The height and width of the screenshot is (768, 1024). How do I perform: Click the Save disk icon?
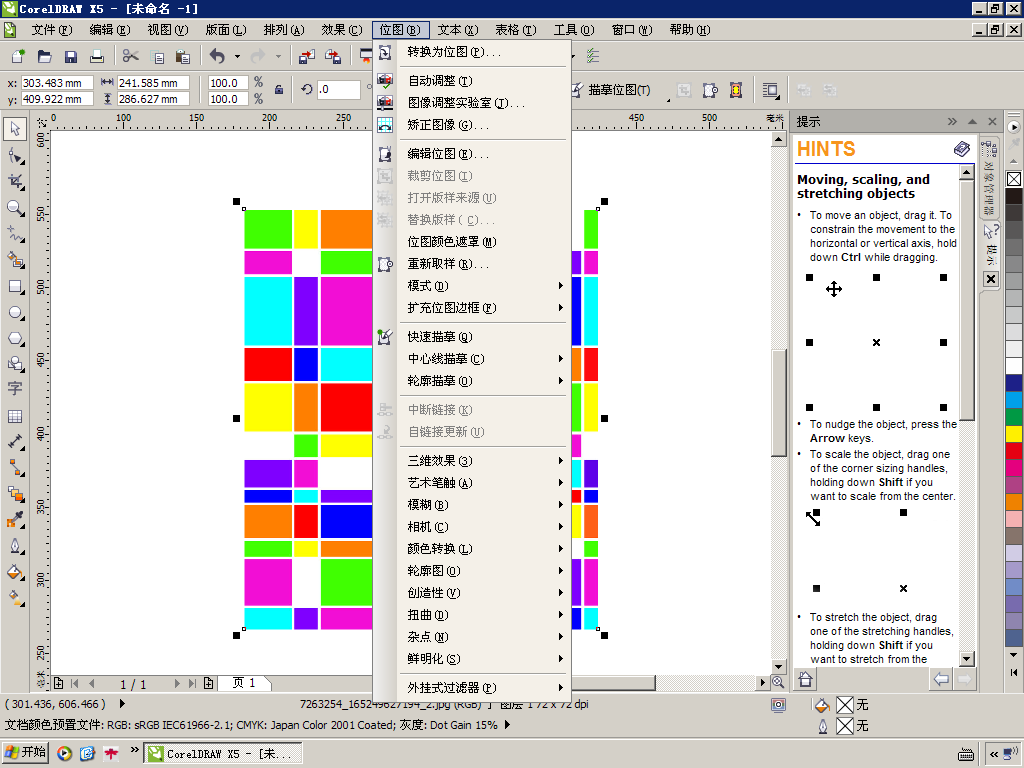[x=71, y=57]
